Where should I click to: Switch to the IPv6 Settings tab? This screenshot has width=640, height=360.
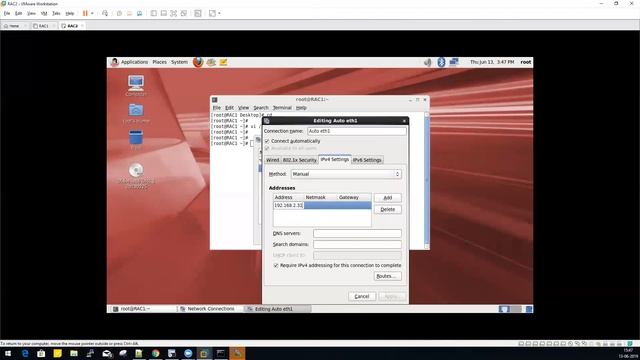pos(367,160)
